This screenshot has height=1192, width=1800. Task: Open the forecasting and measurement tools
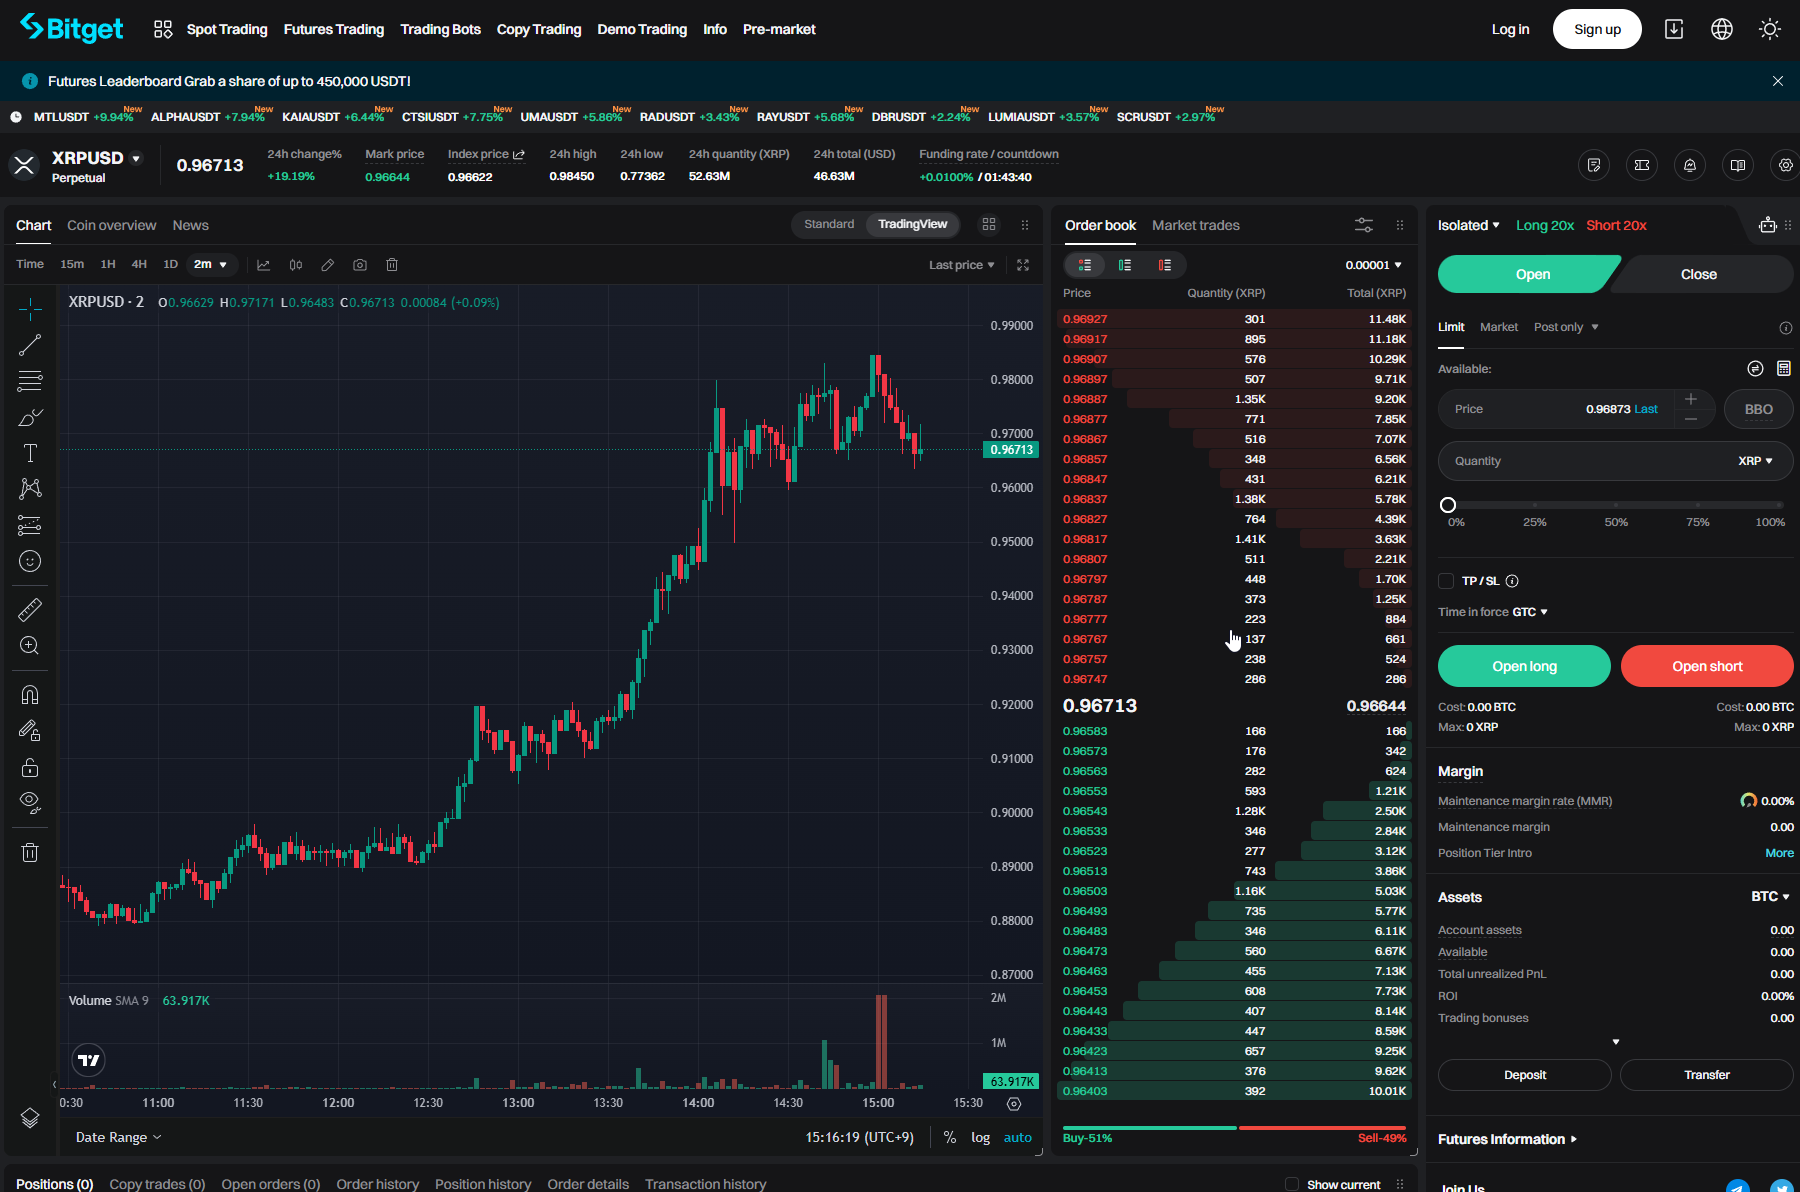click(x=30, y=525)
